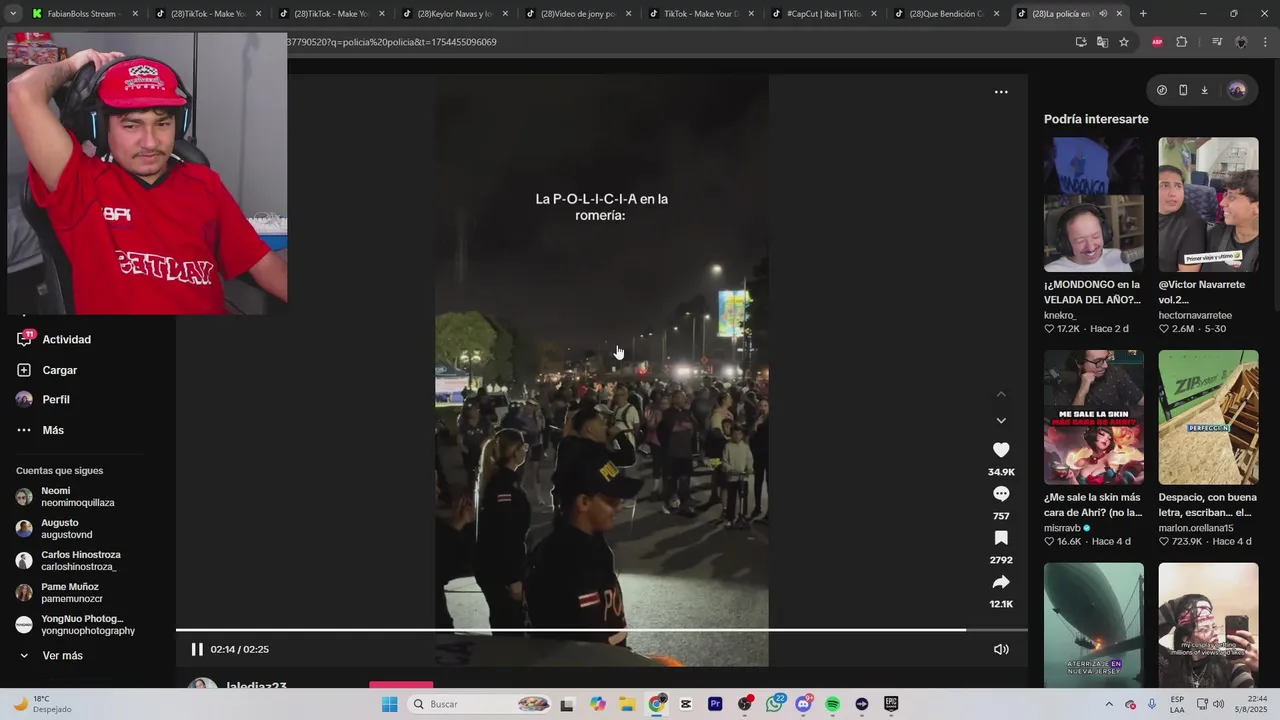Click the install app icon in address bar
The height and width of the screenshot is (720, 1280).
1081,42
